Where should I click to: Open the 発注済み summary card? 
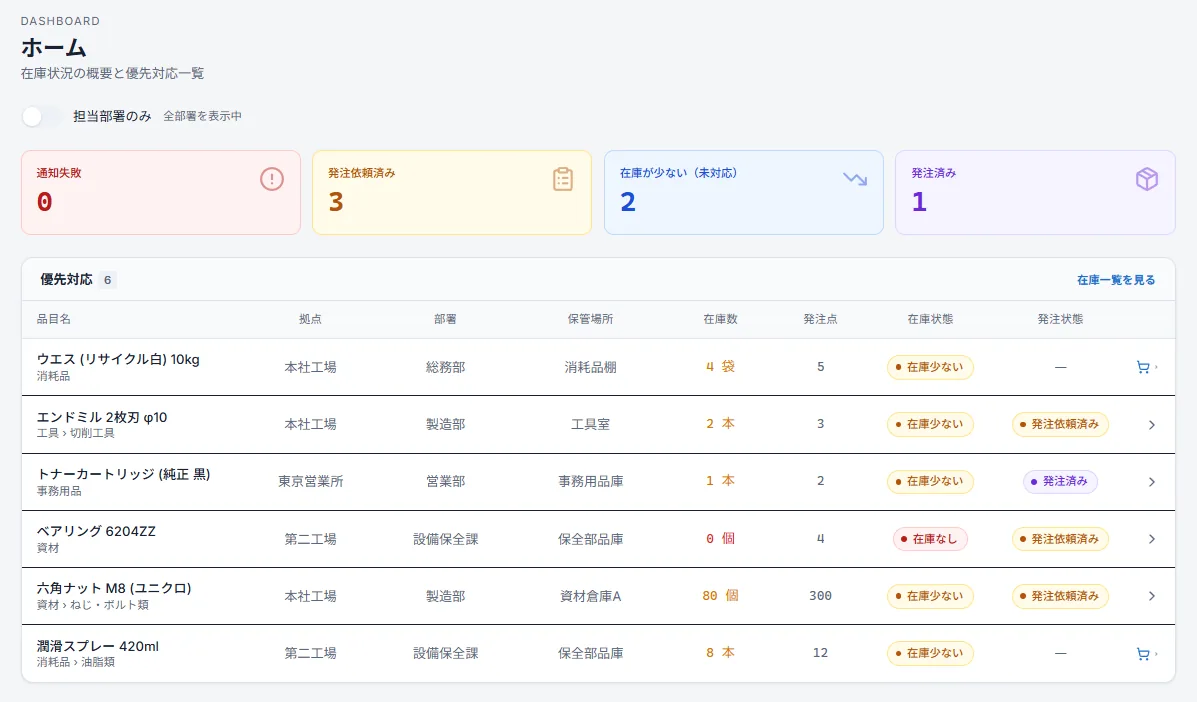[x=1035, y=192]
